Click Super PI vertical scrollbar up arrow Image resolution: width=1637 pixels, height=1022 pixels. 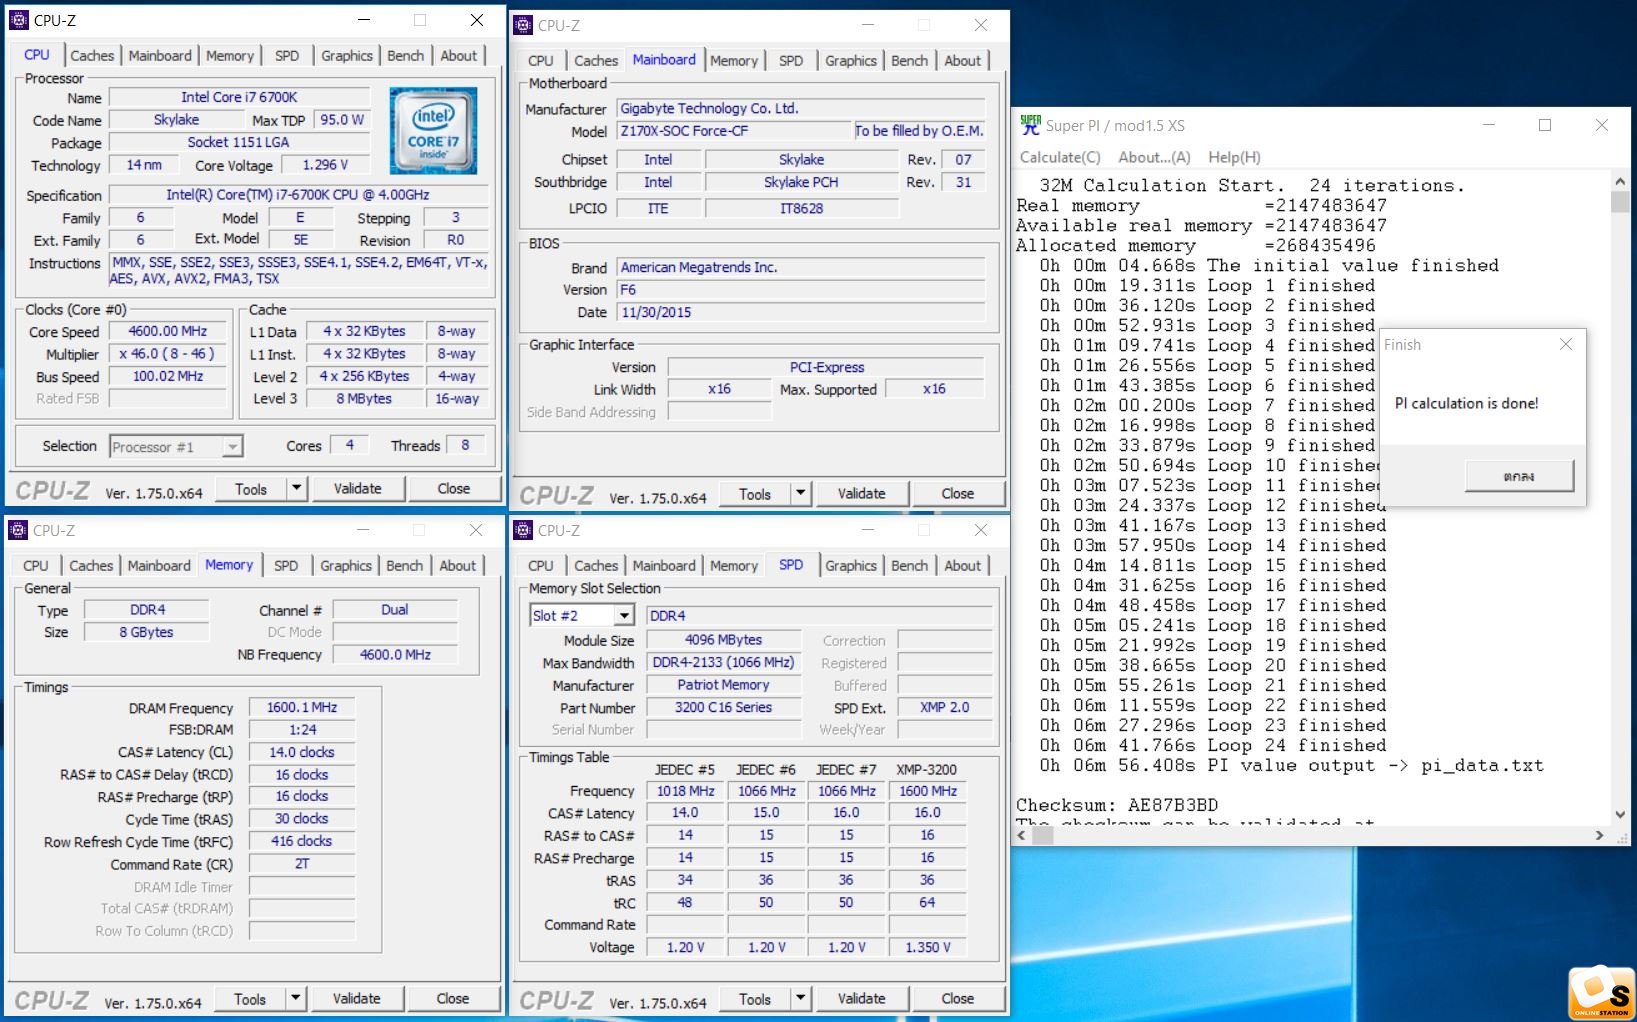point(1620,182)
